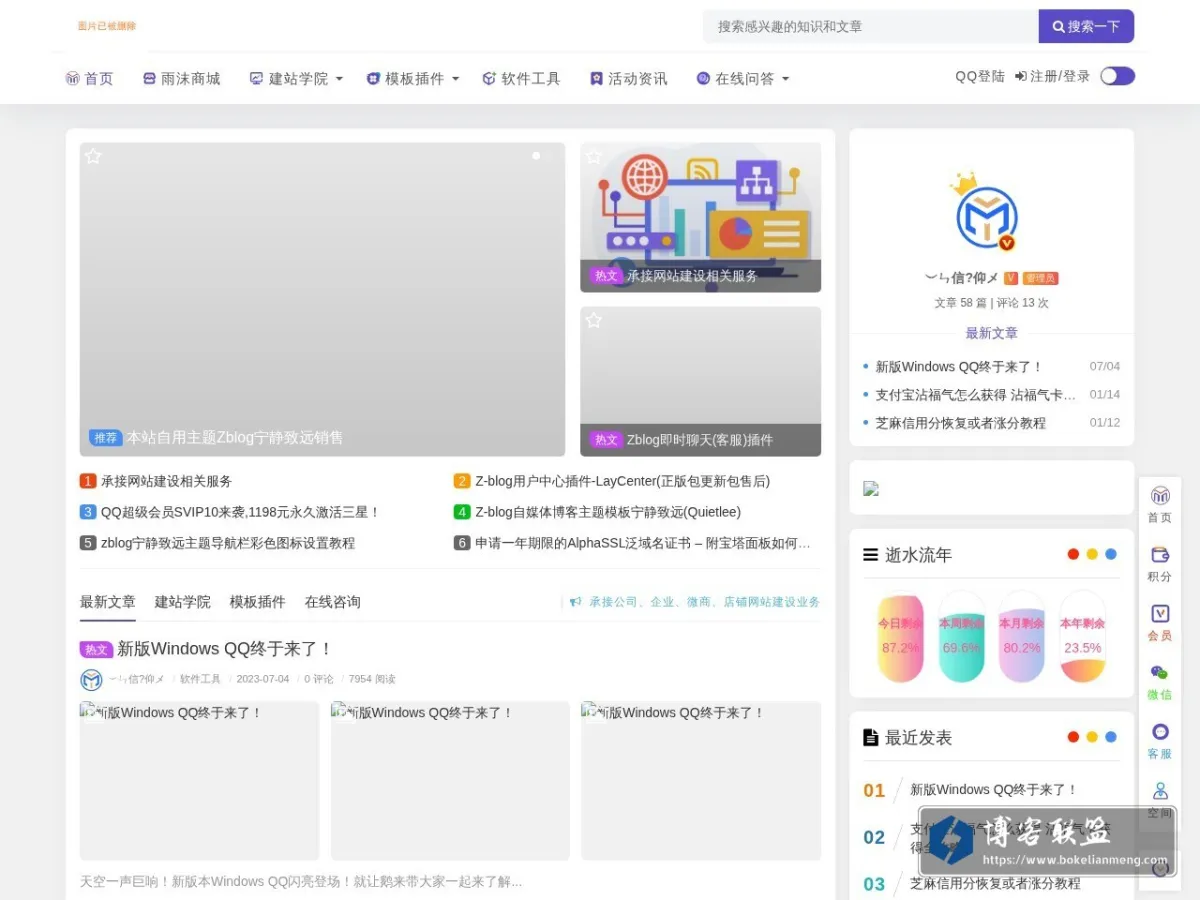Switch to 在线咨询 tab
This screenshot has width=1200, height=900.
[x=333, y=602]
